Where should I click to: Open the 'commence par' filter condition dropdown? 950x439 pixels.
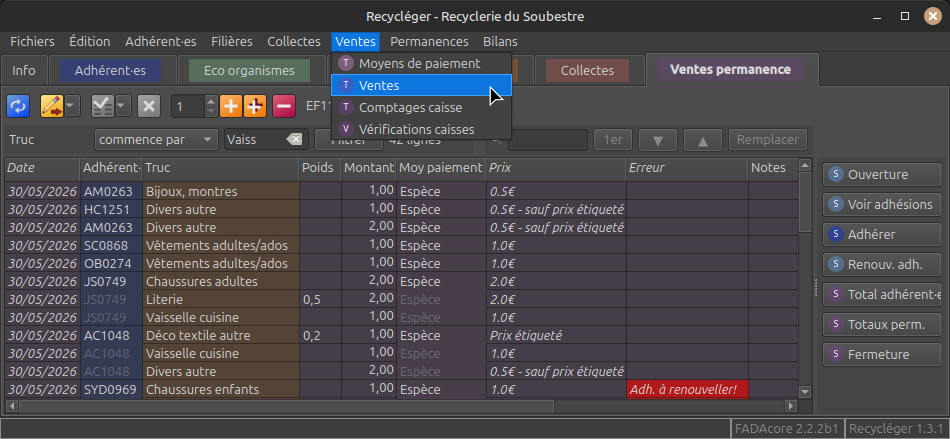click(156, 140)
